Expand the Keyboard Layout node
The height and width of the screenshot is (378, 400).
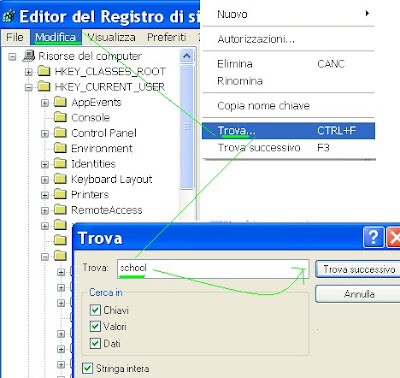click(45, 180)
